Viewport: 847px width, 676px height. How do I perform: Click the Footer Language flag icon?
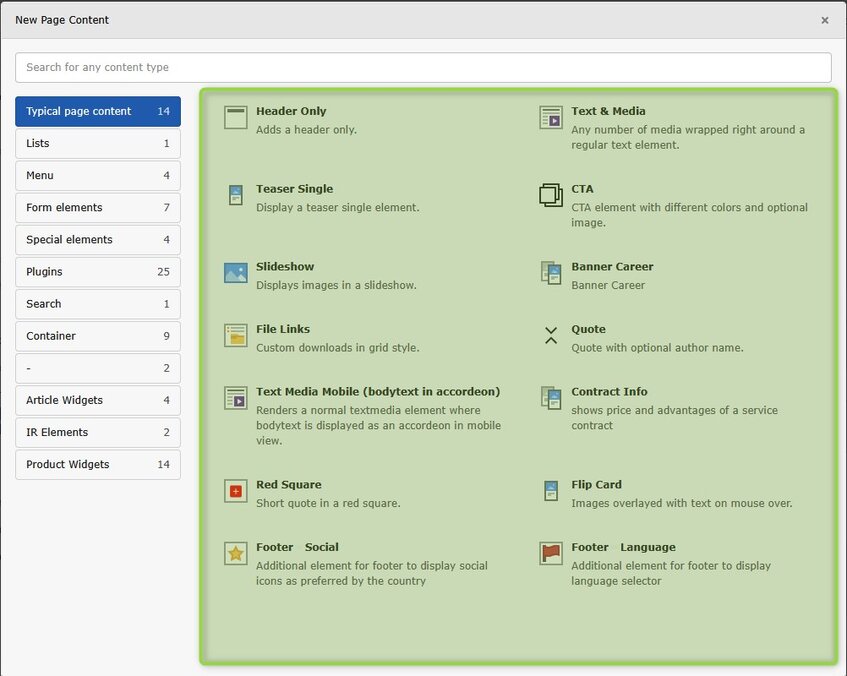pyautogui.click(x=551, y=553)
